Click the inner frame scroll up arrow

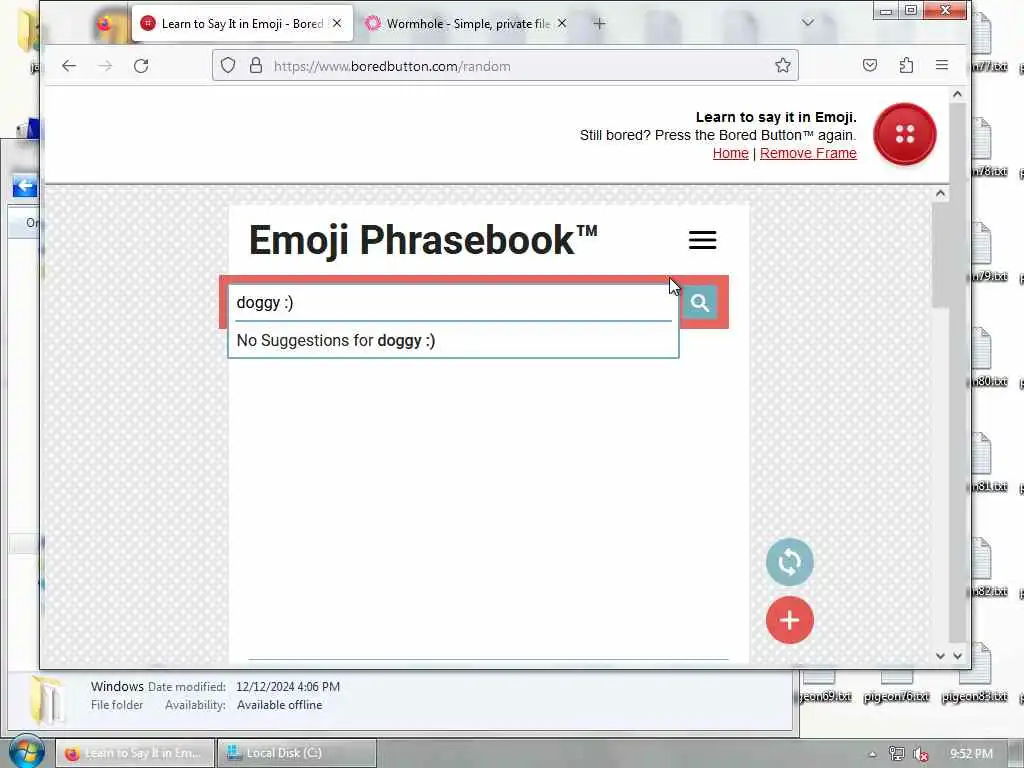tap(940, 193)
